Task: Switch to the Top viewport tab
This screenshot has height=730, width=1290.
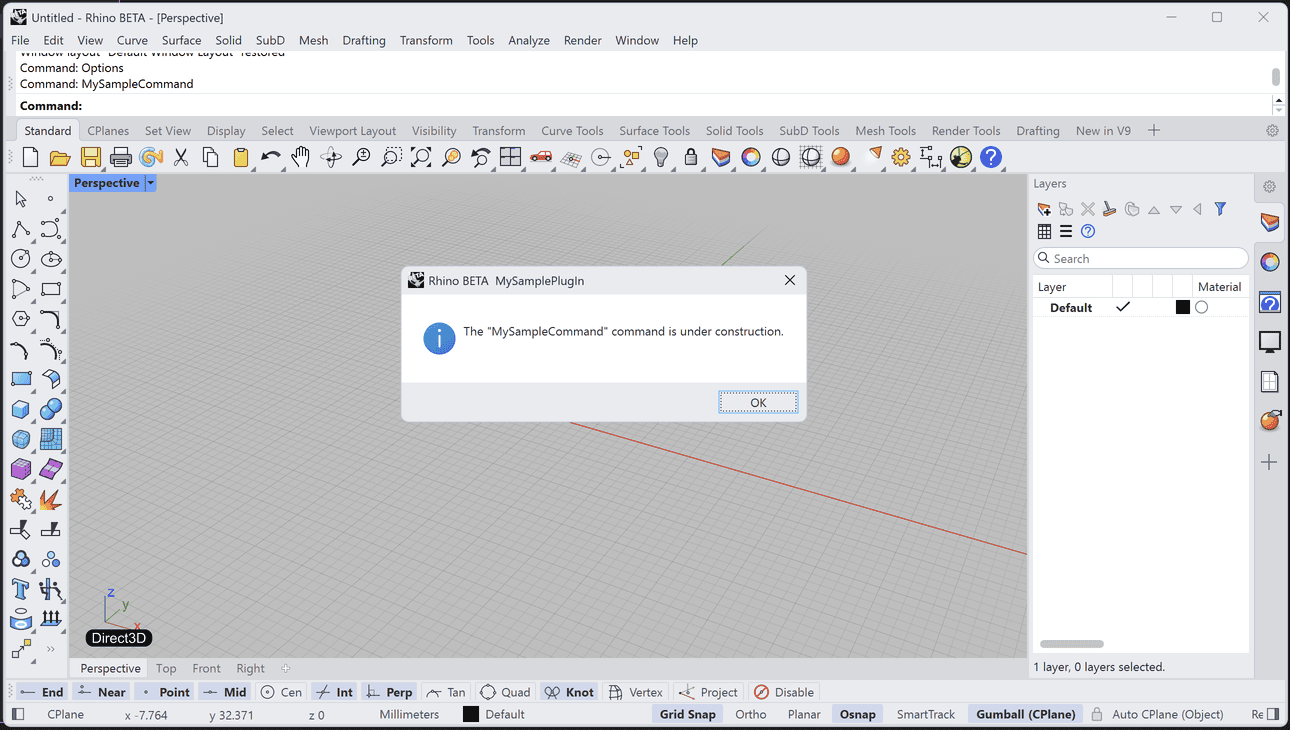Action: coord(166,668)
